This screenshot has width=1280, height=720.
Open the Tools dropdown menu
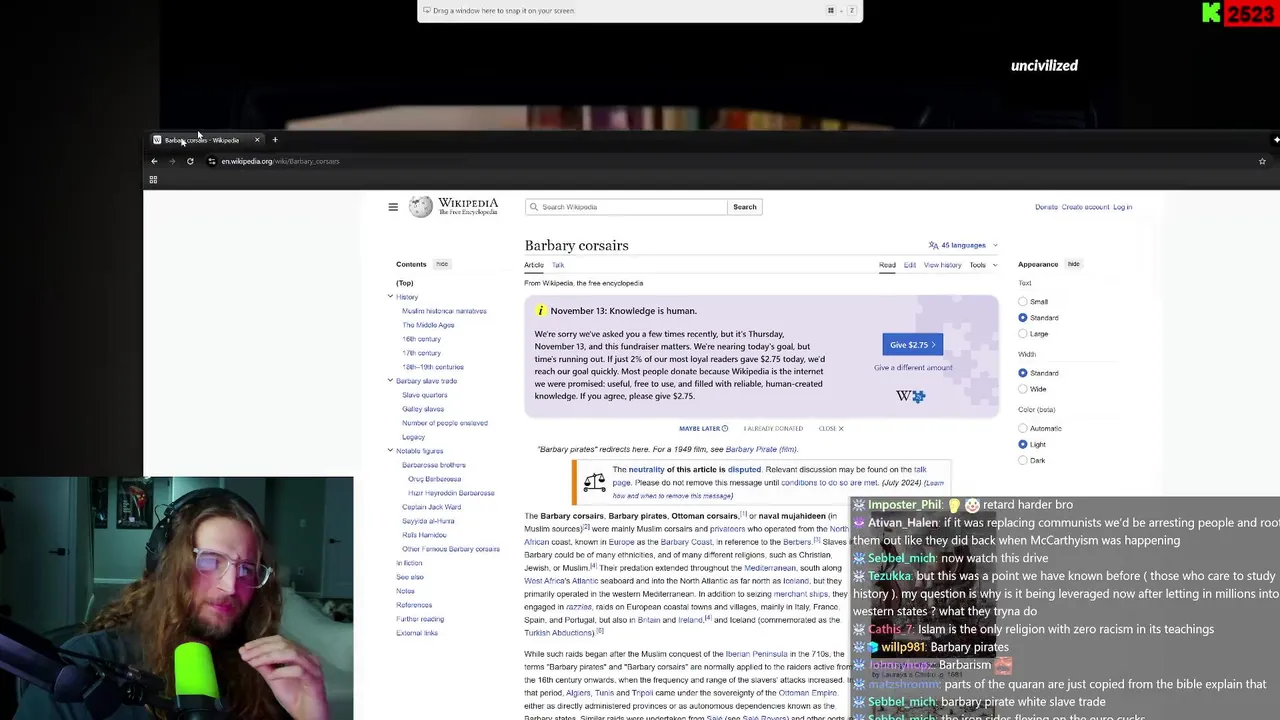click(983, 265)
